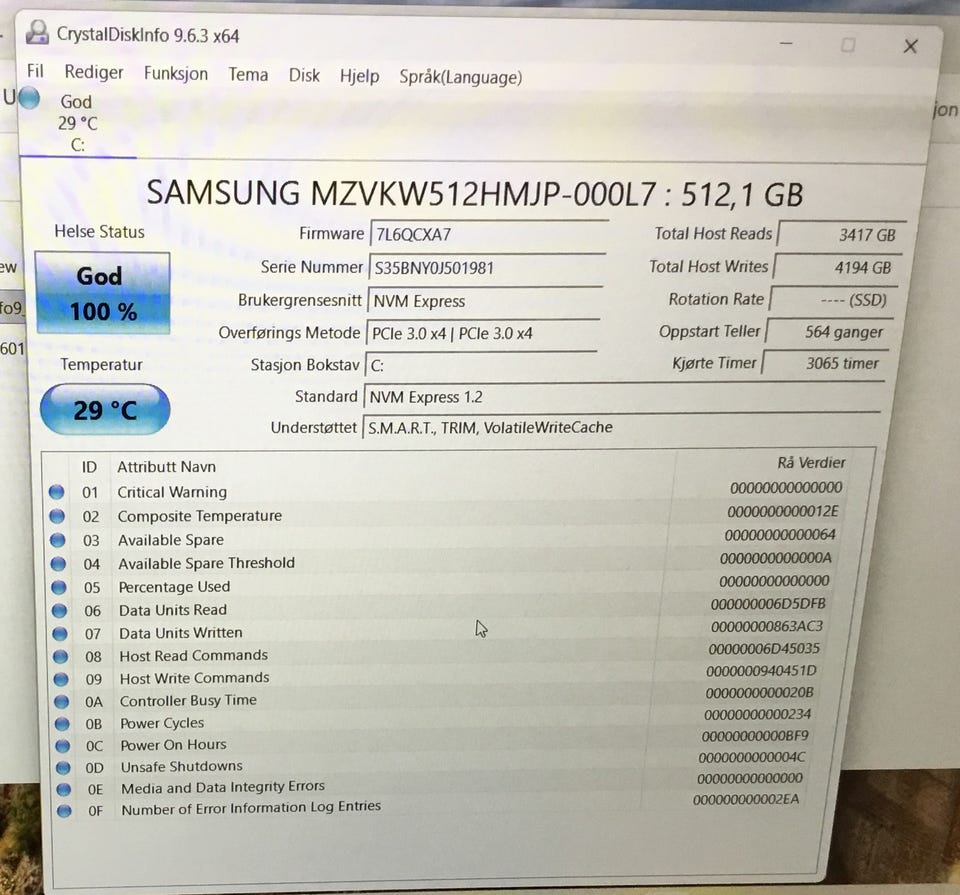
Task: Click the blue drive status orb near C: drive
Action: click(29, 98)
